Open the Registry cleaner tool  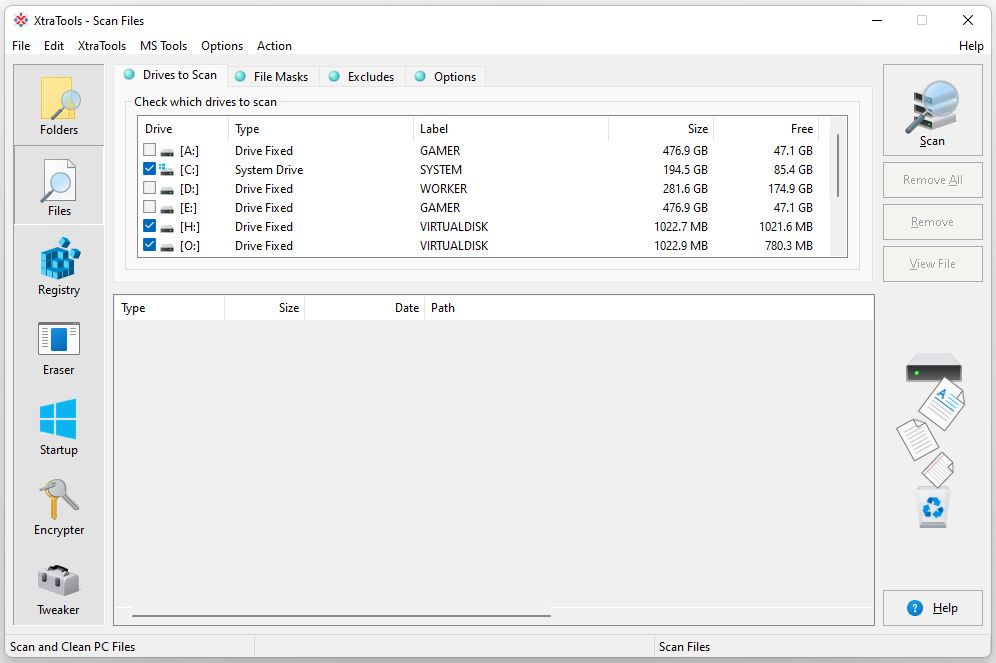pos(58,265)
